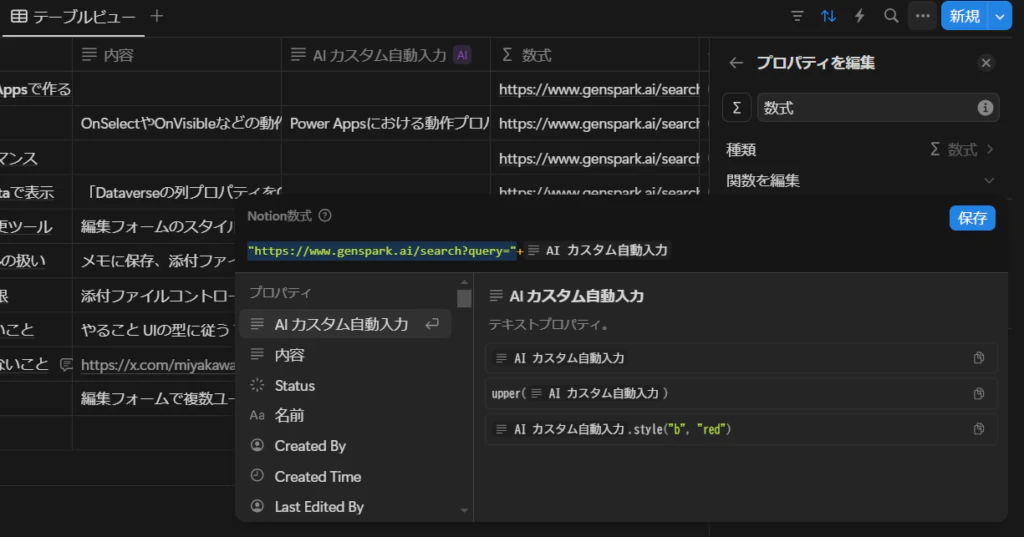Click the cell 編集フォームのスタイル
The height and width of the screenshot is (537, 1024).
(x=154, y=227)
